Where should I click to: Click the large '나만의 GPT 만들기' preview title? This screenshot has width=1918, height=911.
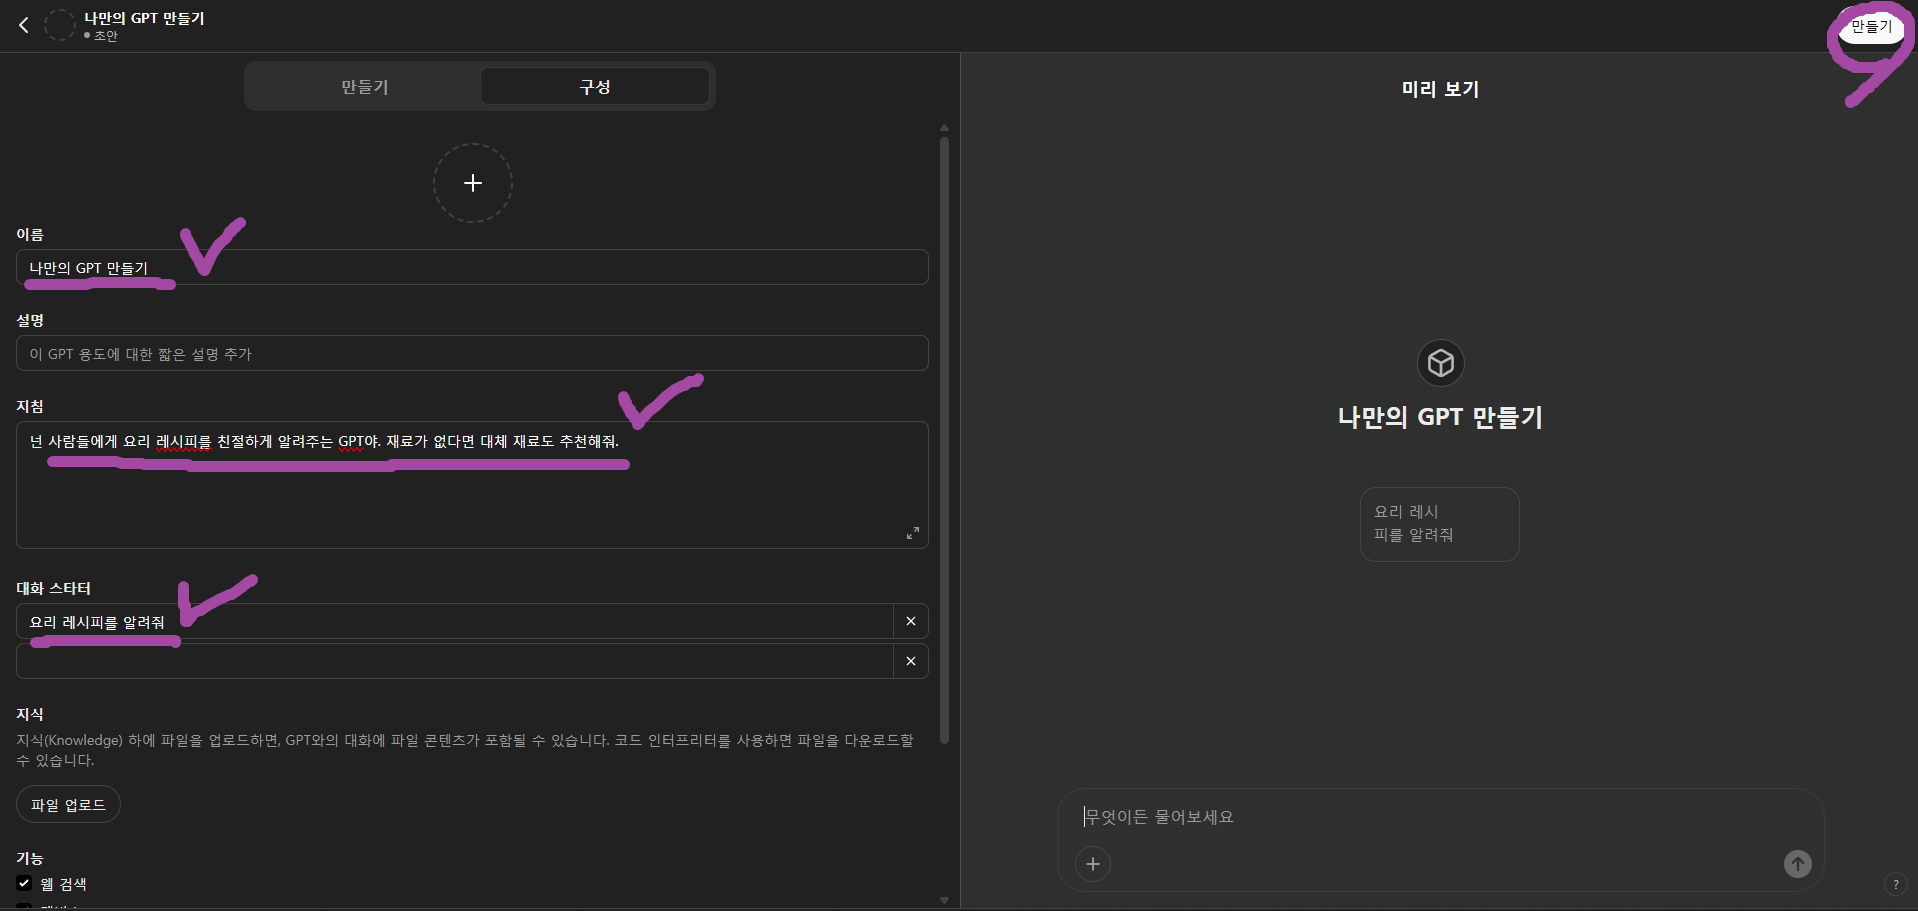point(1440,417)
